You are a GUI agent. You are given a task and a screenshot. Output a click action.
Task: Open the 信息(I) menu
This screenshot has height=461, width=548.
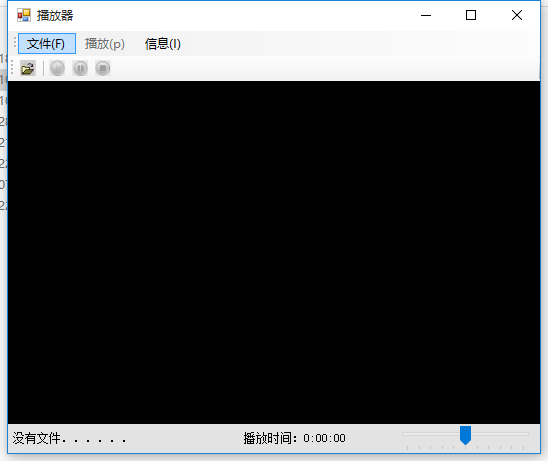pyautogui.click(x=163, y=44)
